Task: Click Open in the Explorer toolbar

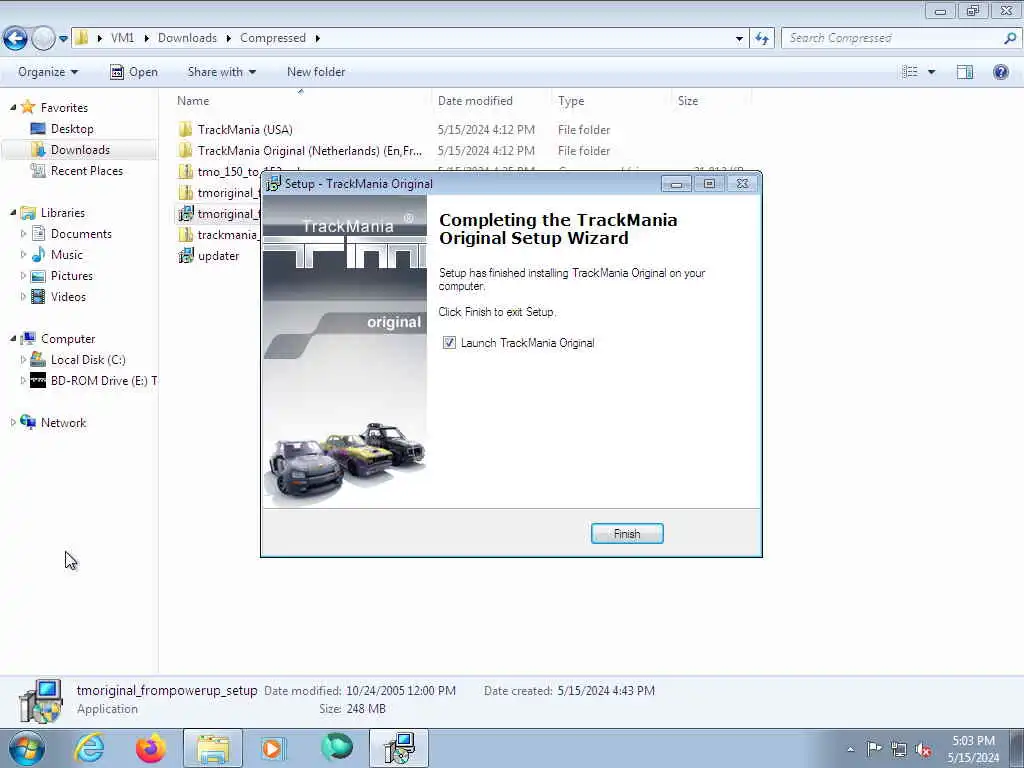Action: [x=134, y=72]
